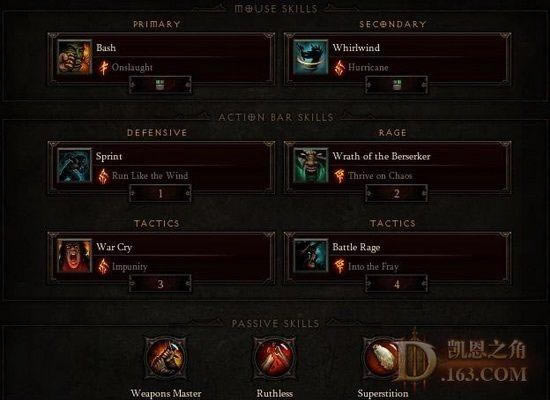The image size is (550, 400).
Task: Select the War Cry skill icon
Action: coord(75,256)
